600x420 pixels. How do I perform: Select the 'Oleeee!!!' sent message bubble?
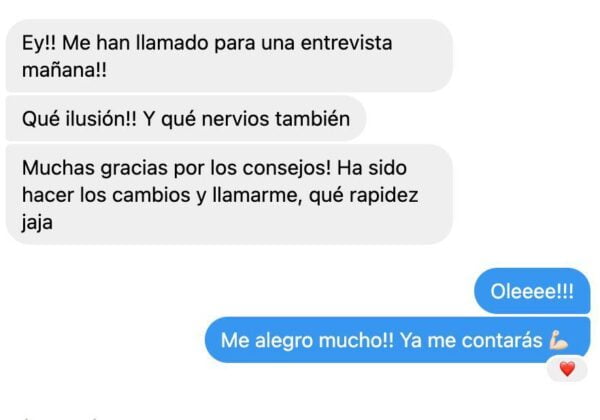(532, 291)
